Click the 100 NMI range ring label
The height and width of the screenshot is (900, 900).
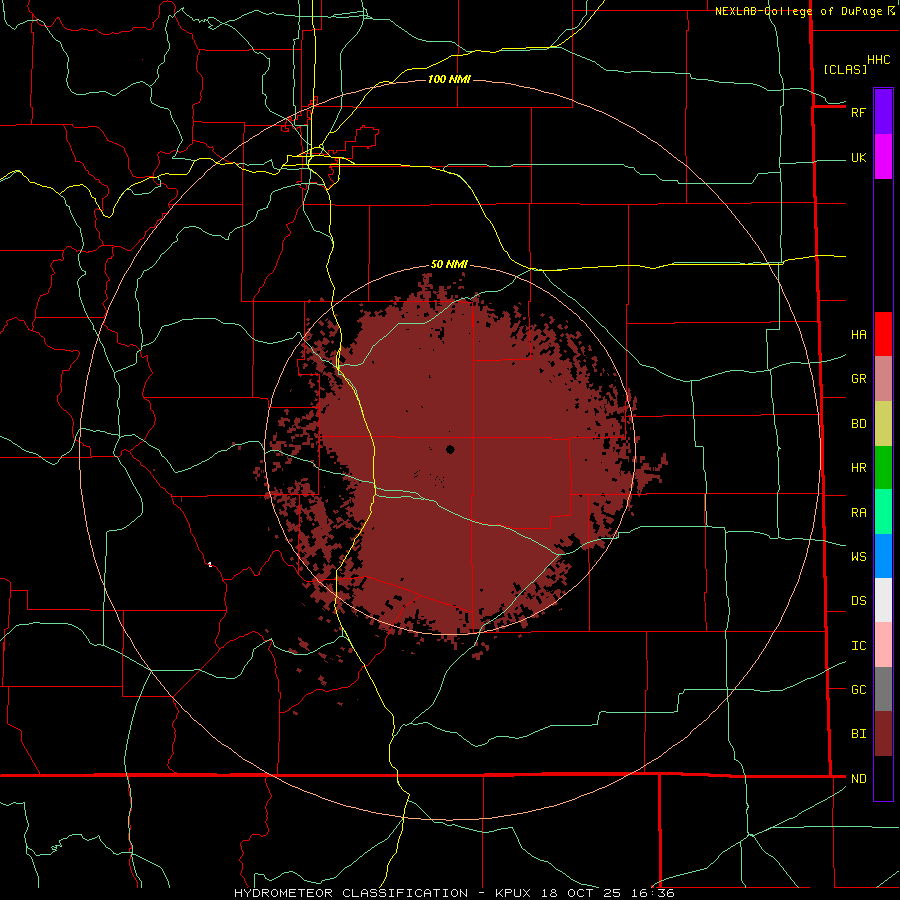point(449,79)
